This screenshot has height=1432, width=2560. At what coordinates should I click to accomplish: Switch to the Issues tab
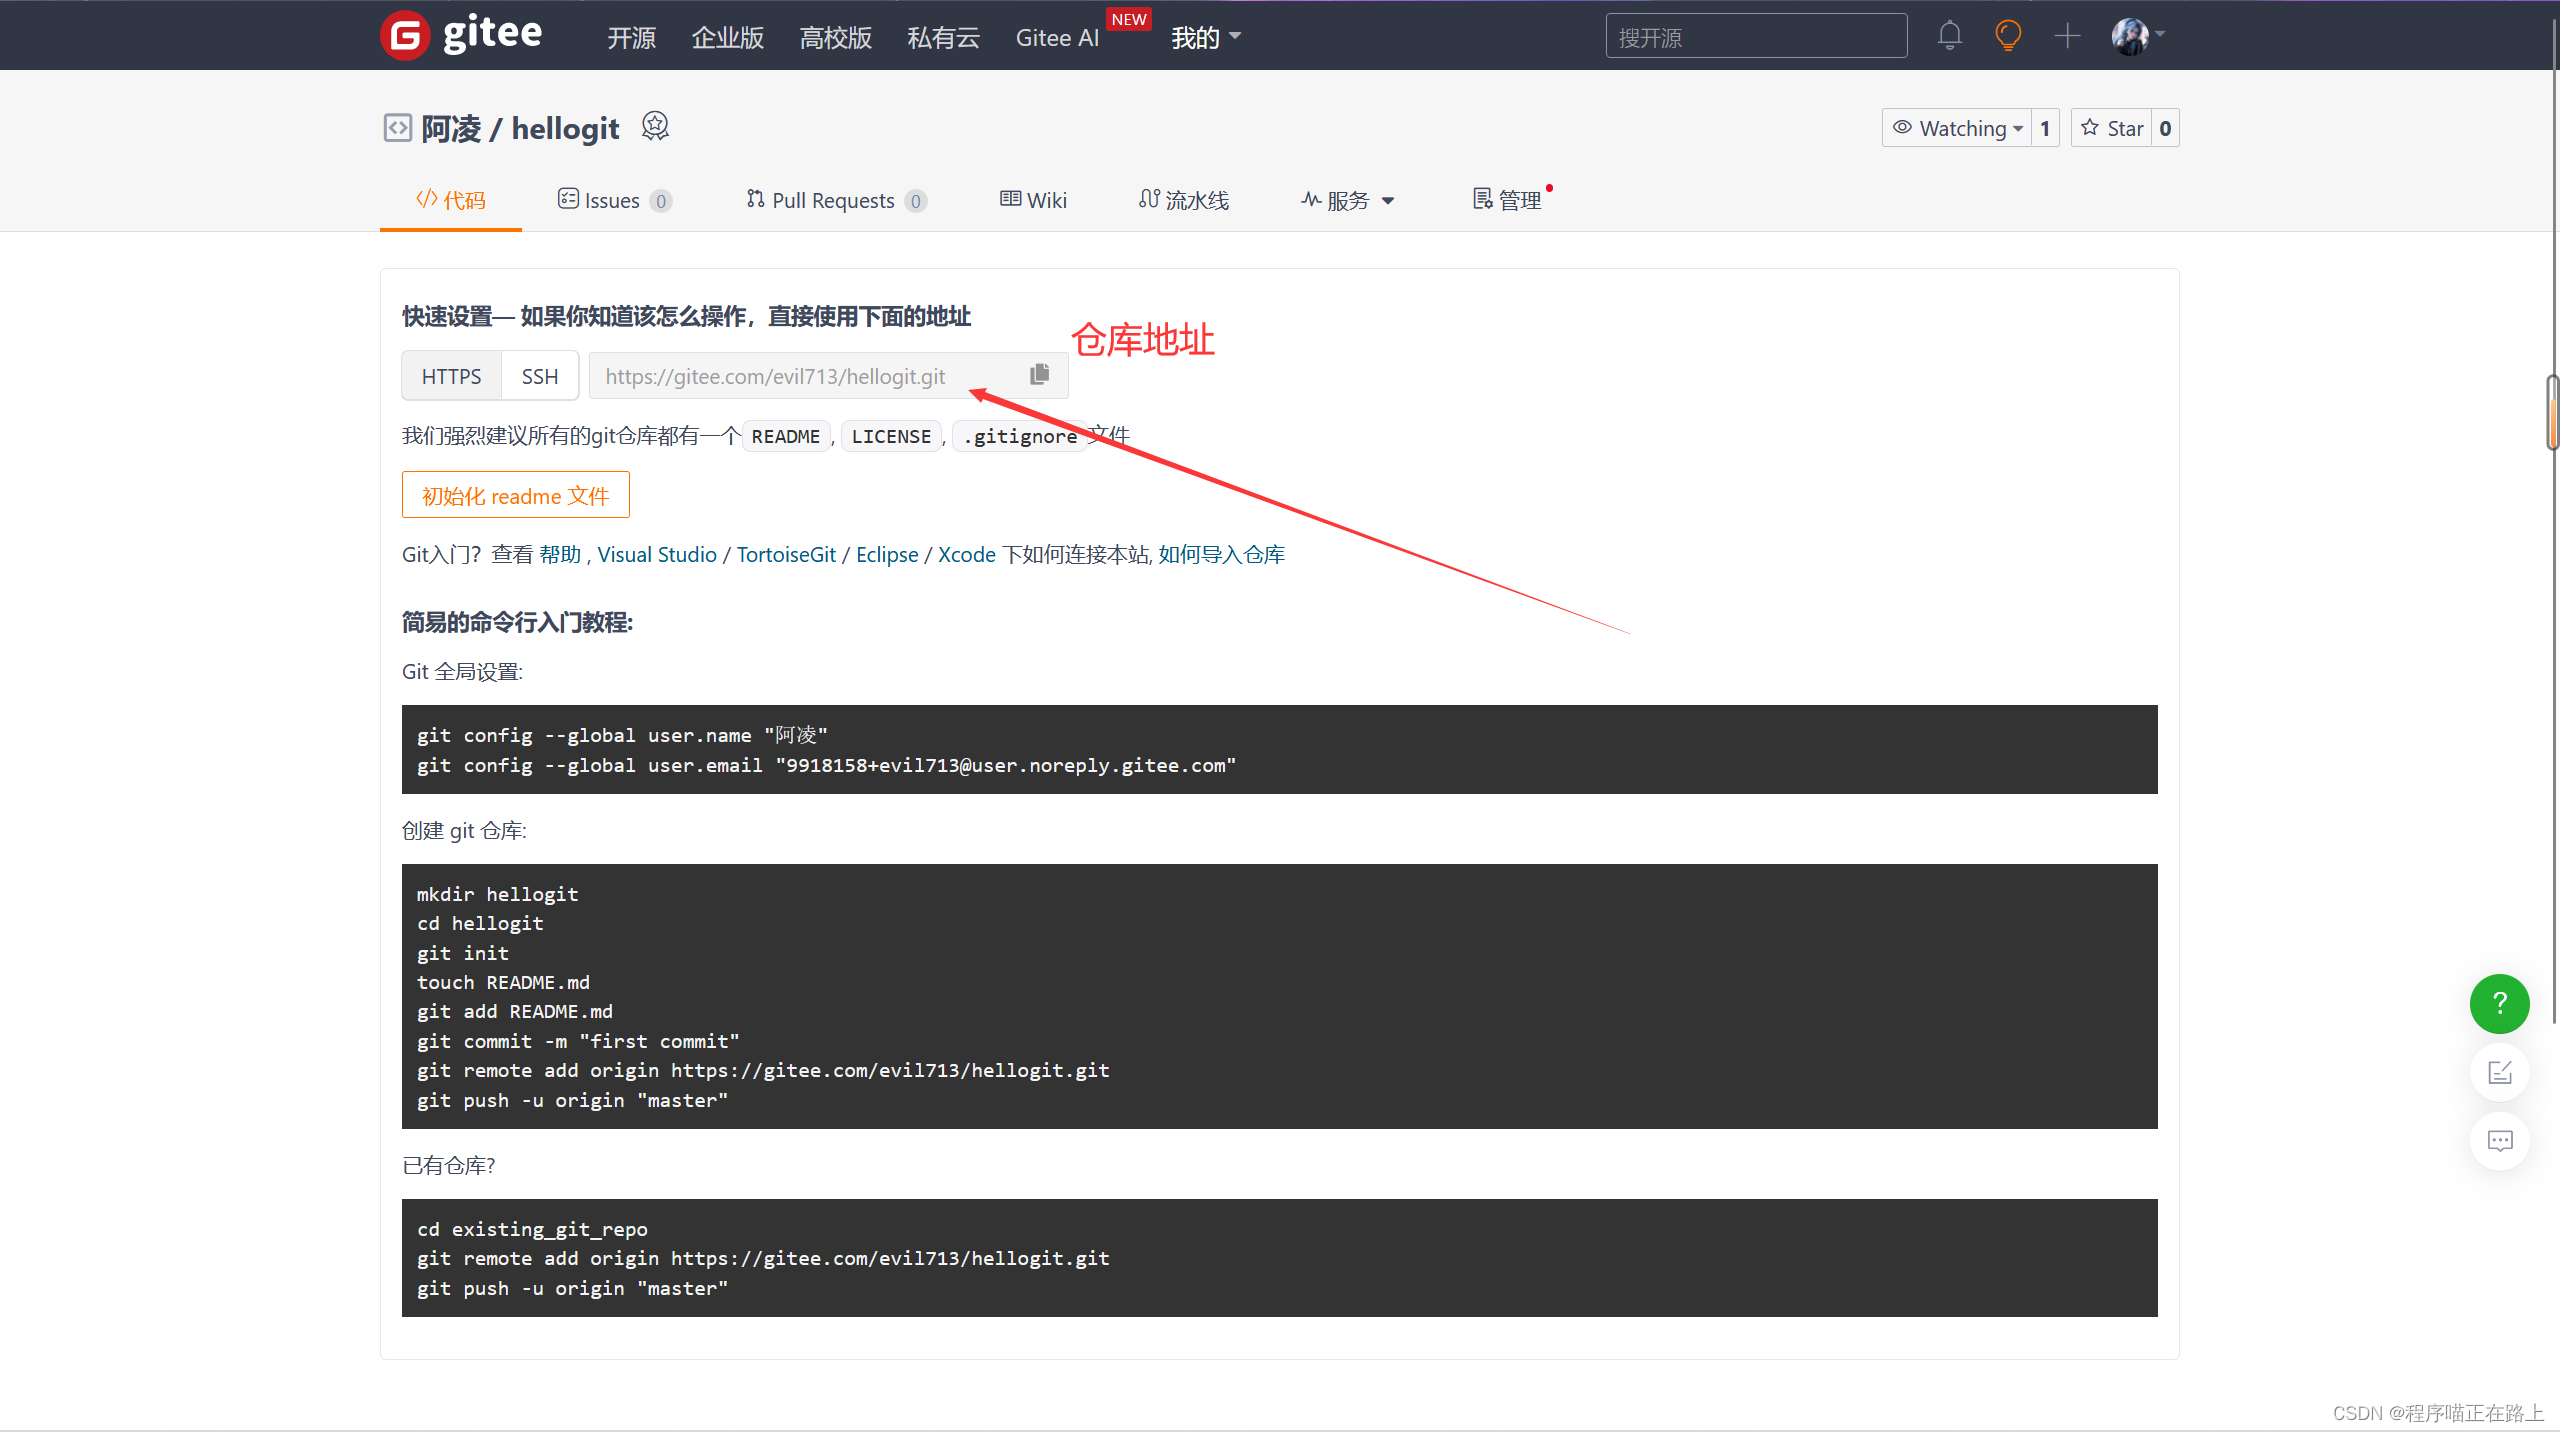[x=612, y=200]
